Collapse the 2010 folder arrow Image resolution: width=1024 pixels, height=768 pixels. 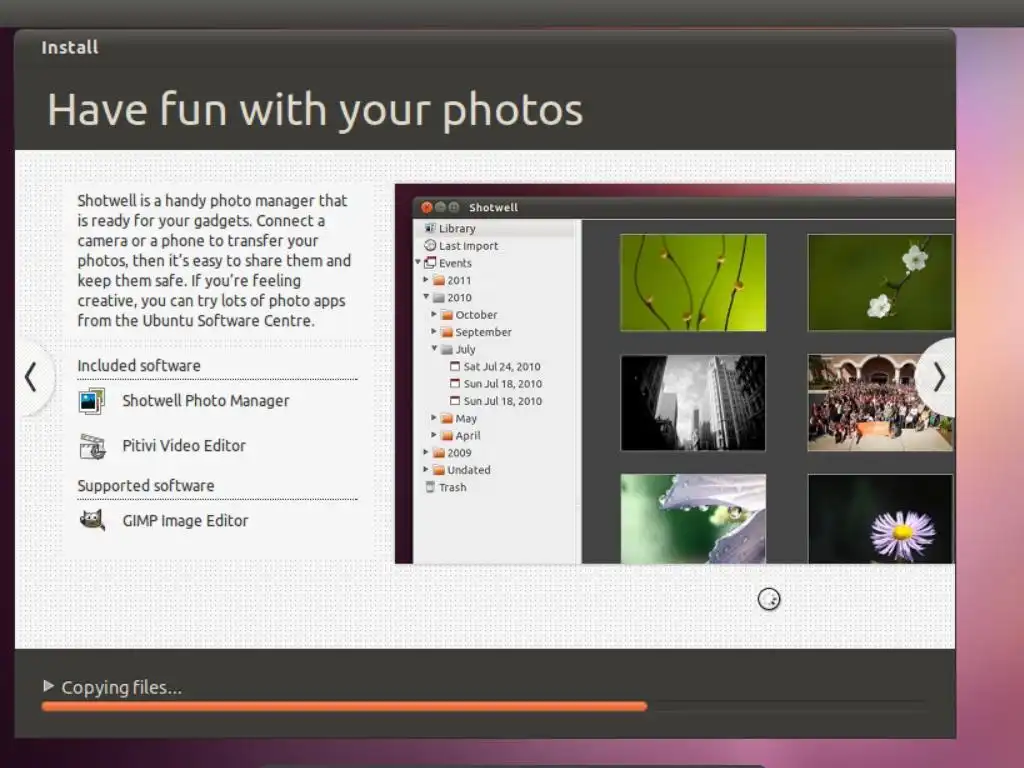[426, 296]
